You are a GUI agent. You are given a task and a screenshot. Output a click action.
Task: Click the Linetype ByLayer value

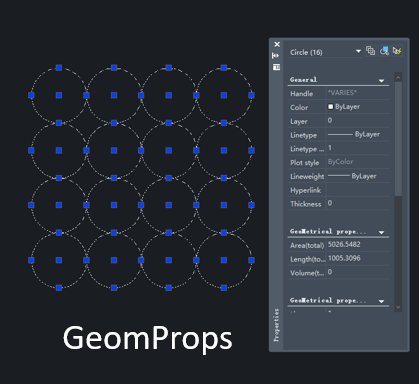[x=357, y=134]
